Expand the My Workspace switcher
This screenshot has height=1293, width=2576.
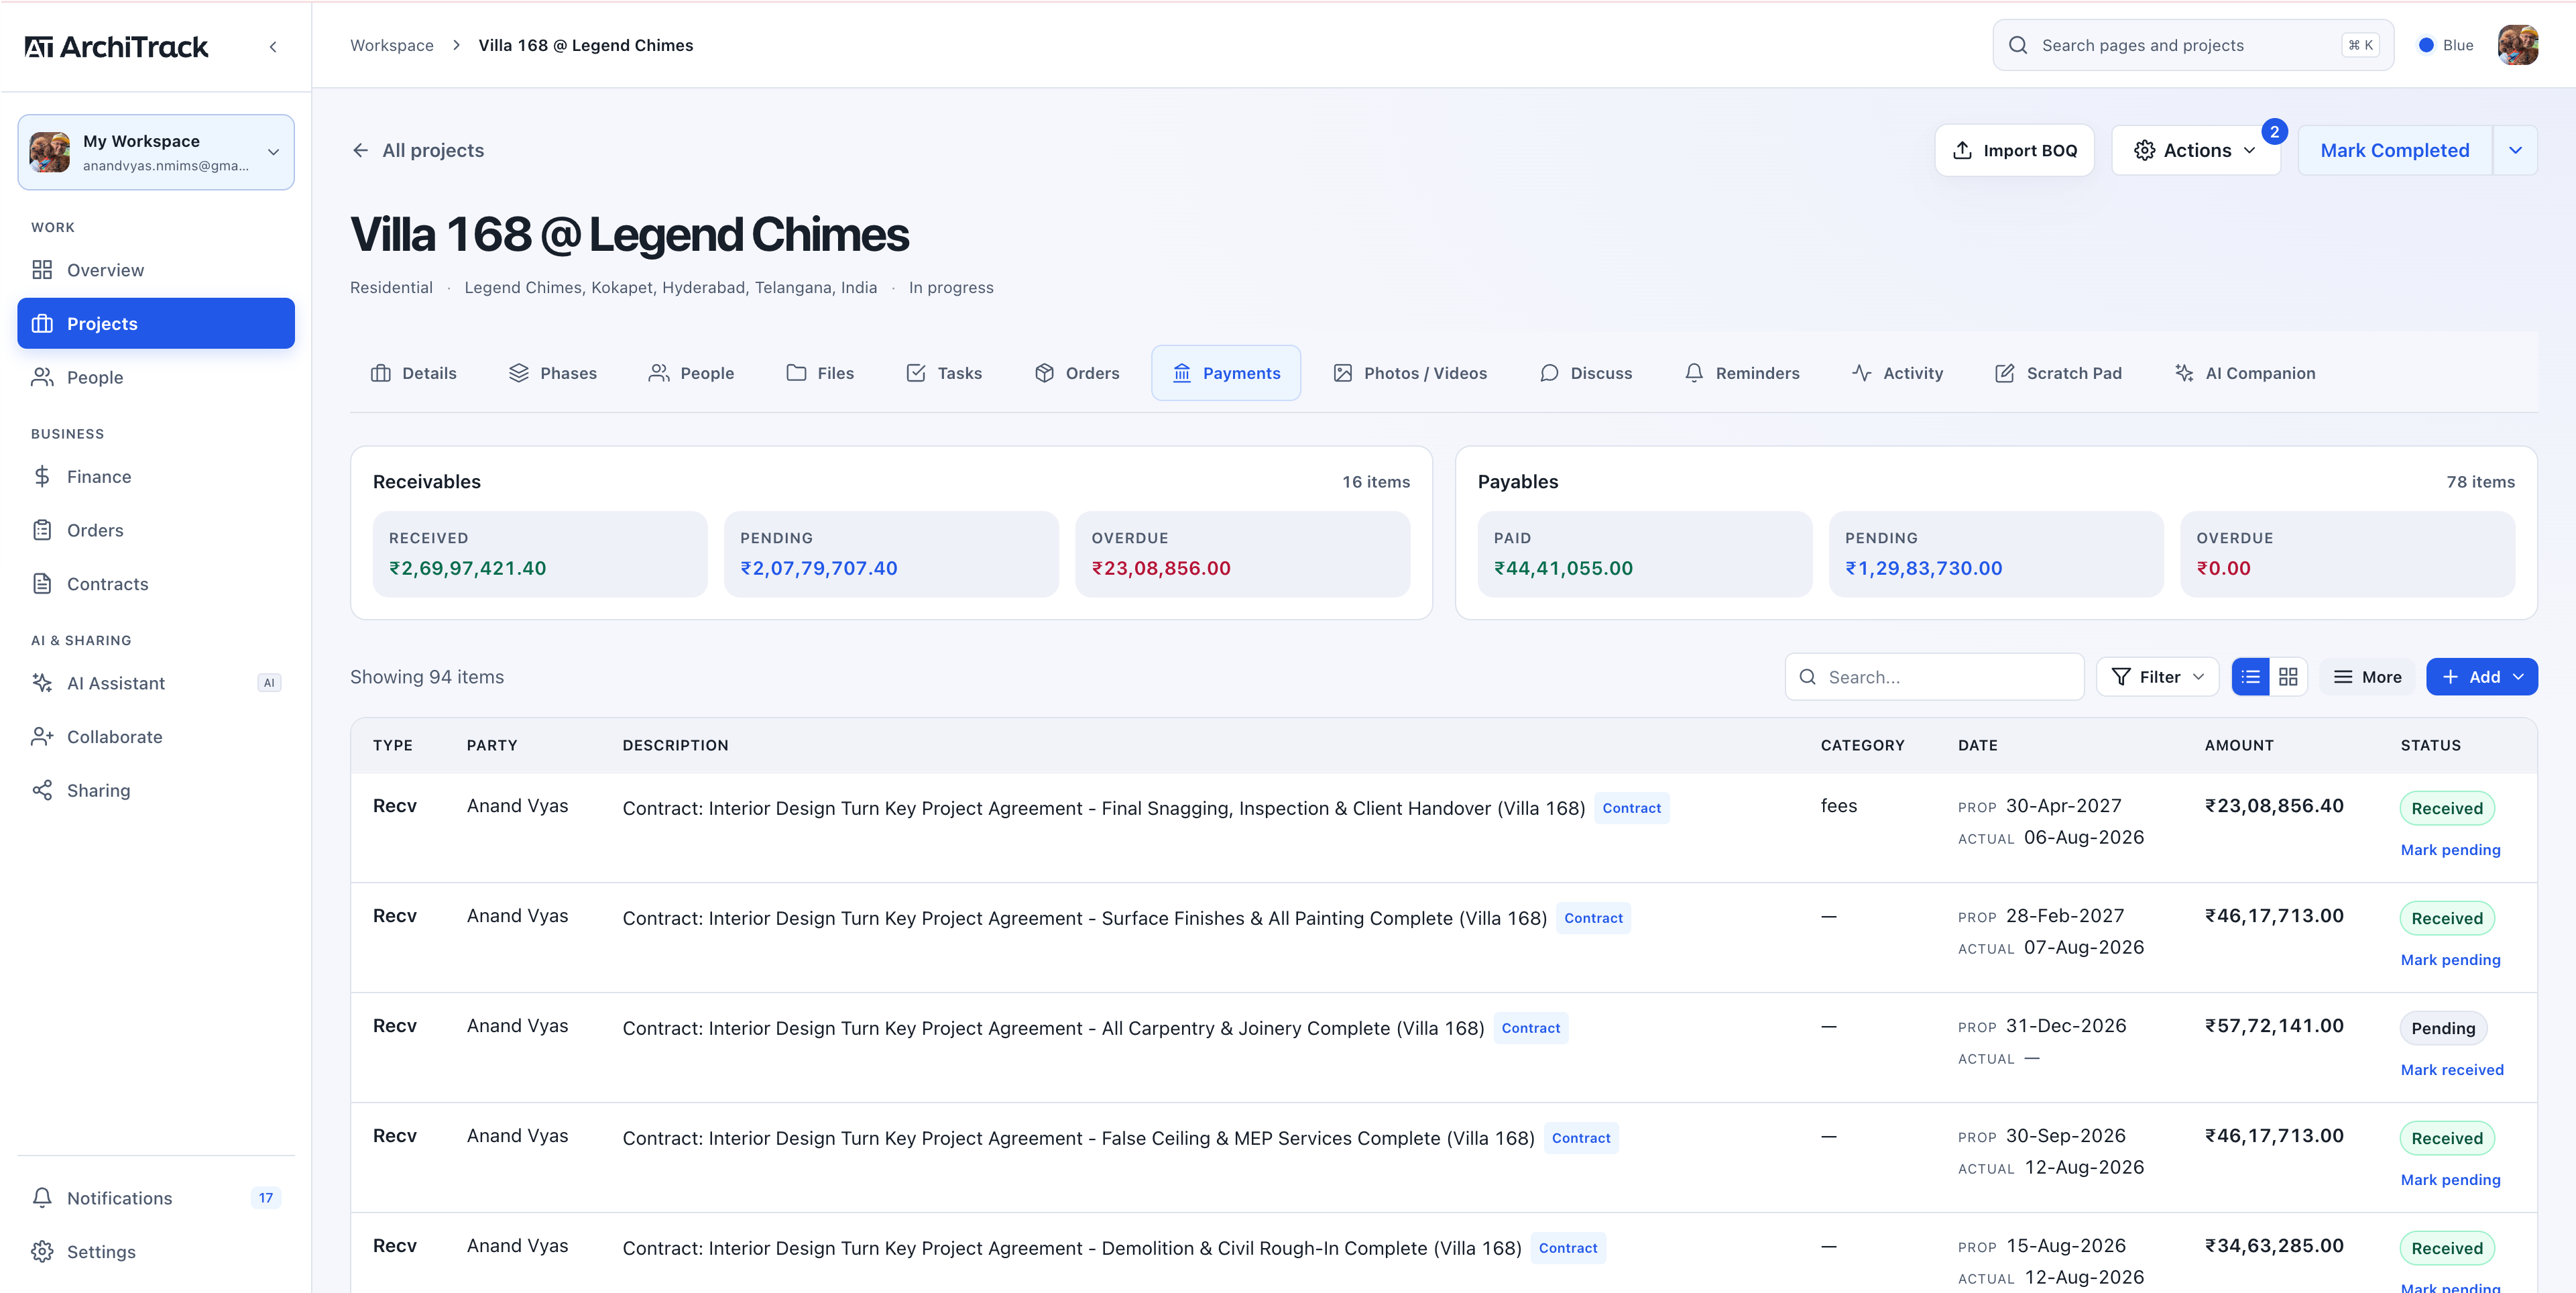tap(156, 152)
